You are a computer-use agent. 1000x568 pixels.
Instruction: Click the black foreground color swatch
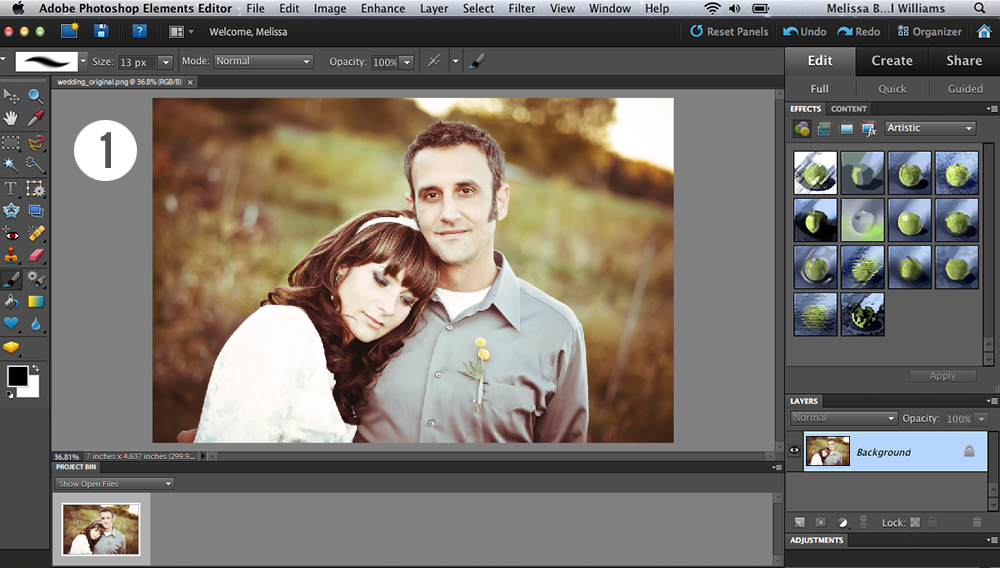coord(18,376)
